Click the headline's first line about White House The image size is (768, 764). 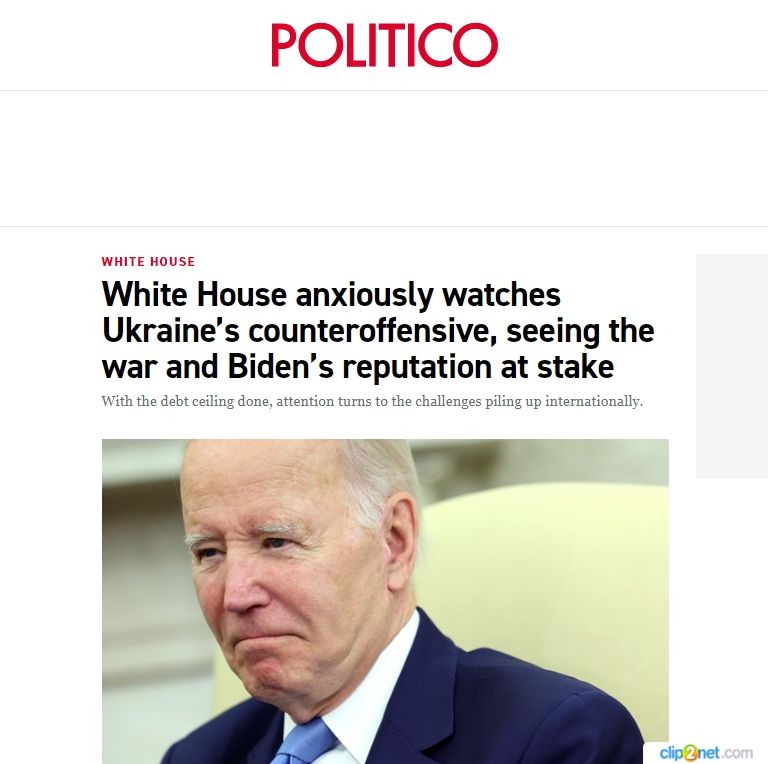tap(331, 294)
